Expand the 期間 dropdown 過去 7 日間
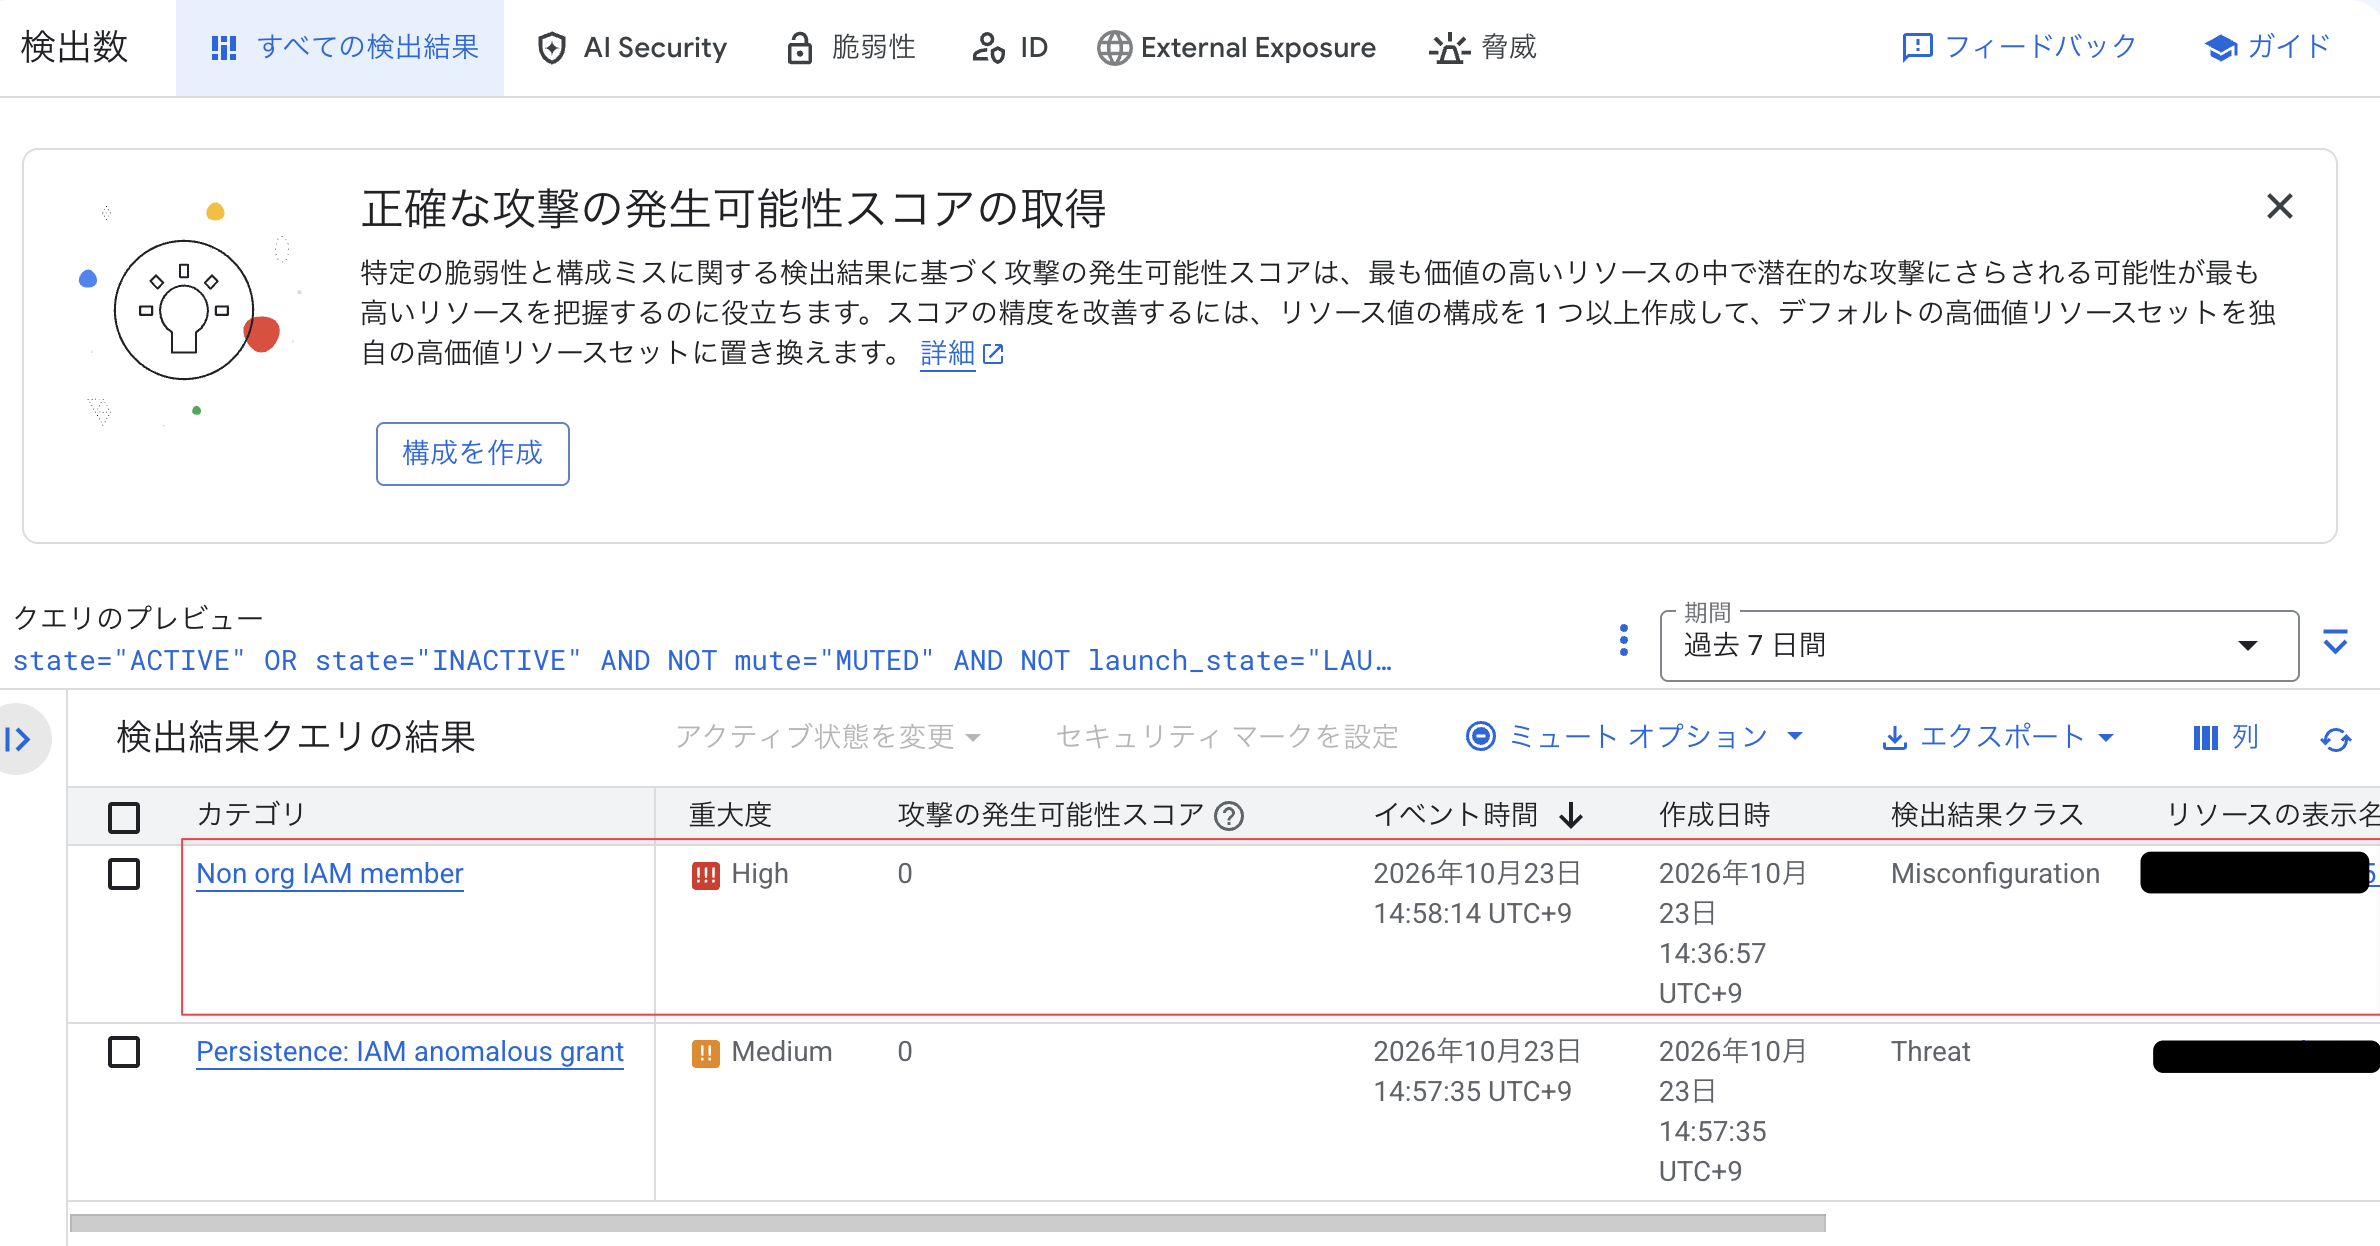The height and width of the screenshot is (1246, 2380). (x=1978, y=646)
